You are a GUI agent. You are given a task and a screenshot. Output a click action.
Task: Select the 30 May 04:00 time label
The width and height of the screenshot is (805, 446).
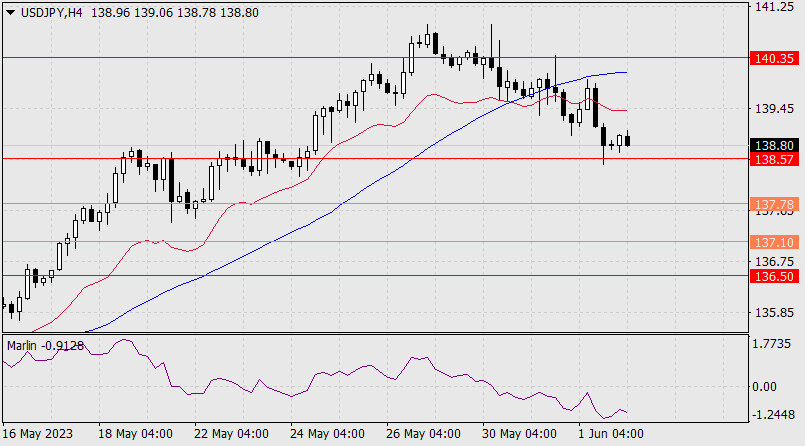[519, 434]
